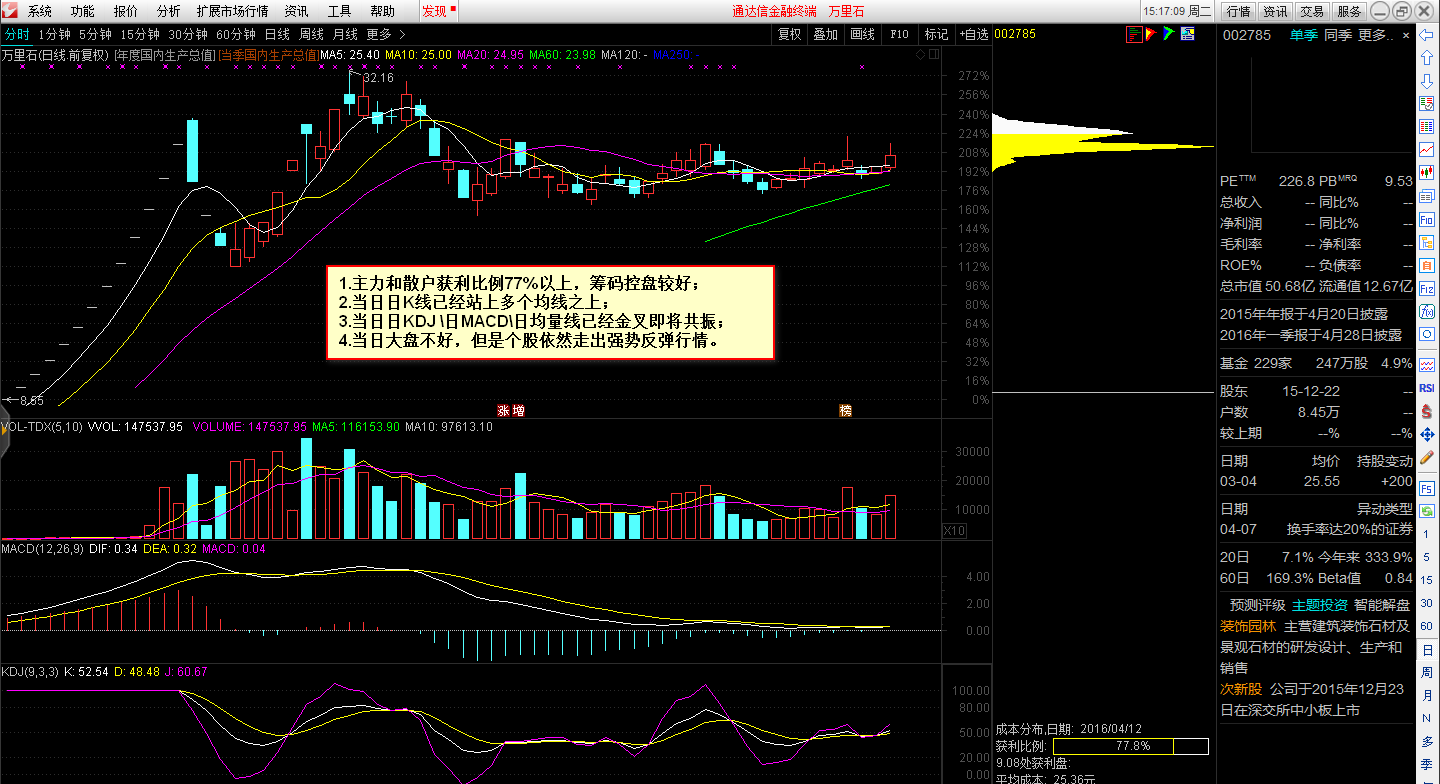This screenshot has height=784, width=1440.
Task: Open the 扩展市场行情 menu
Action: [232, 11]
